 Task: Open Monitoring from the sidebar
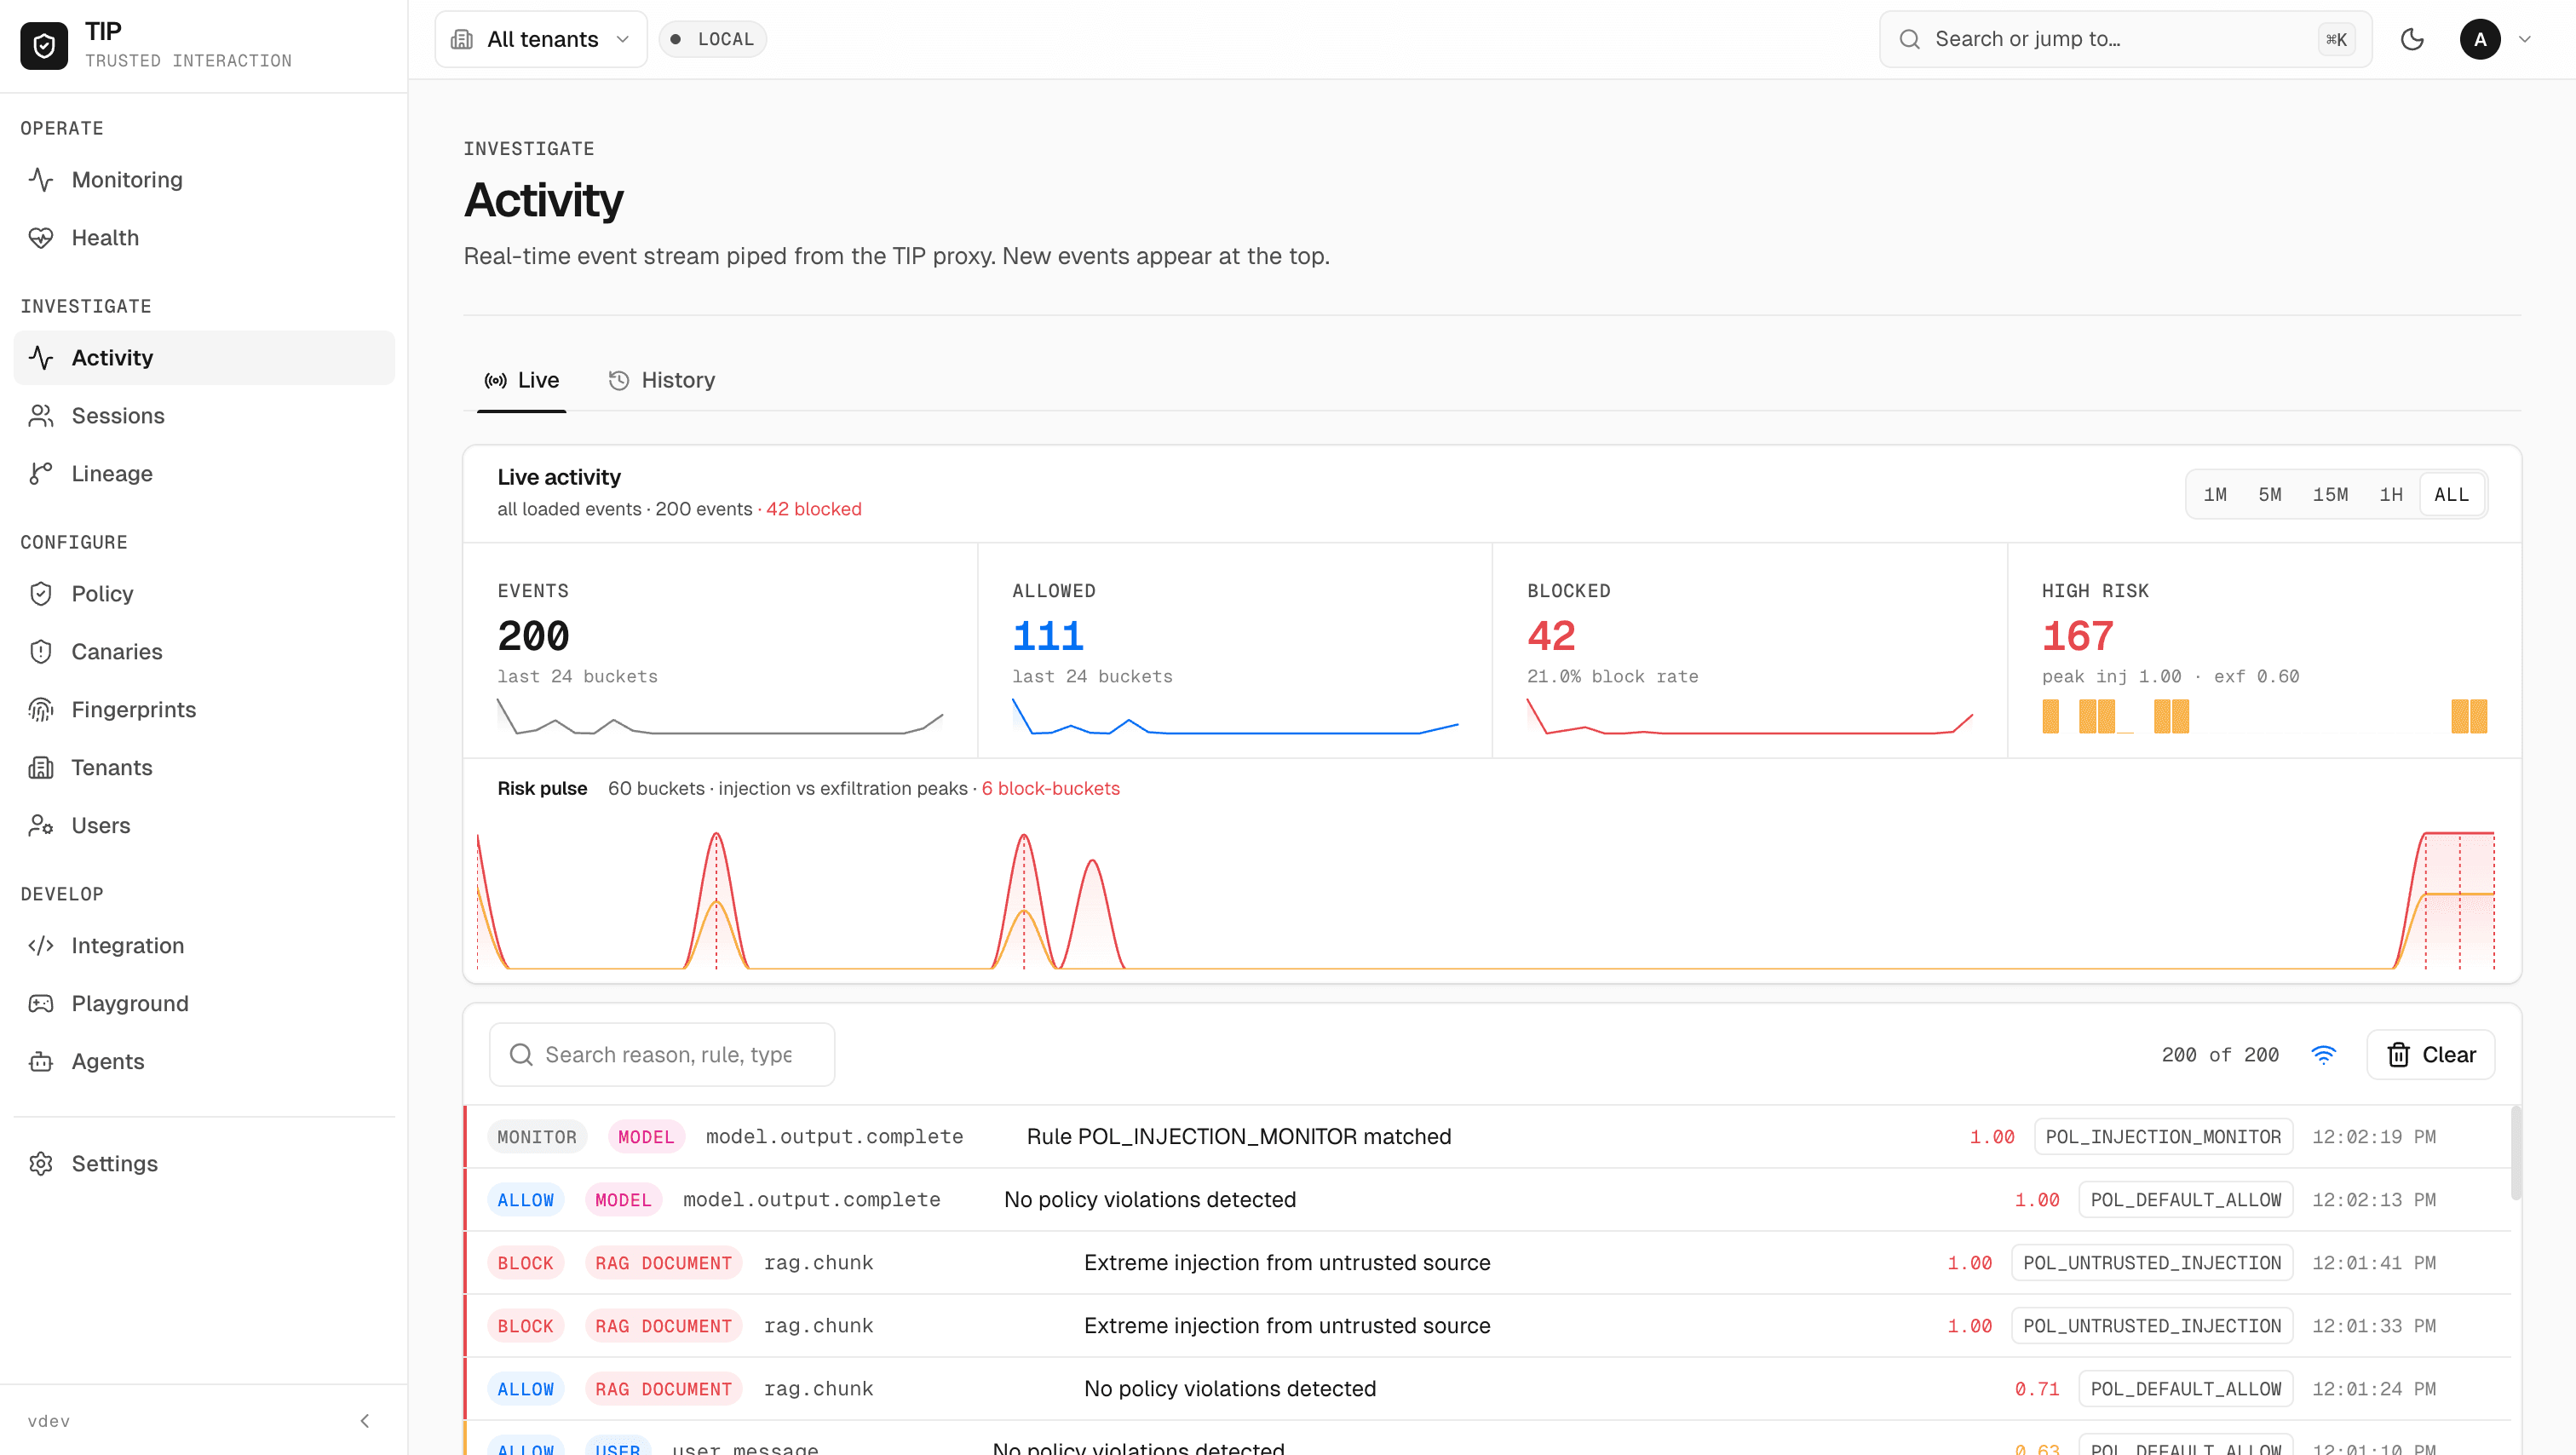pos(204,180)
